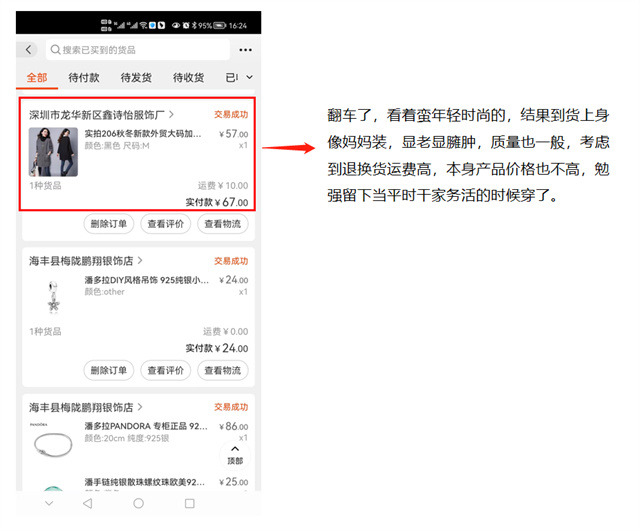The height and width of the screenshot is (531, 640).
Task: View logistics for the ¥24.00 charm order
Action: (222, 371)
